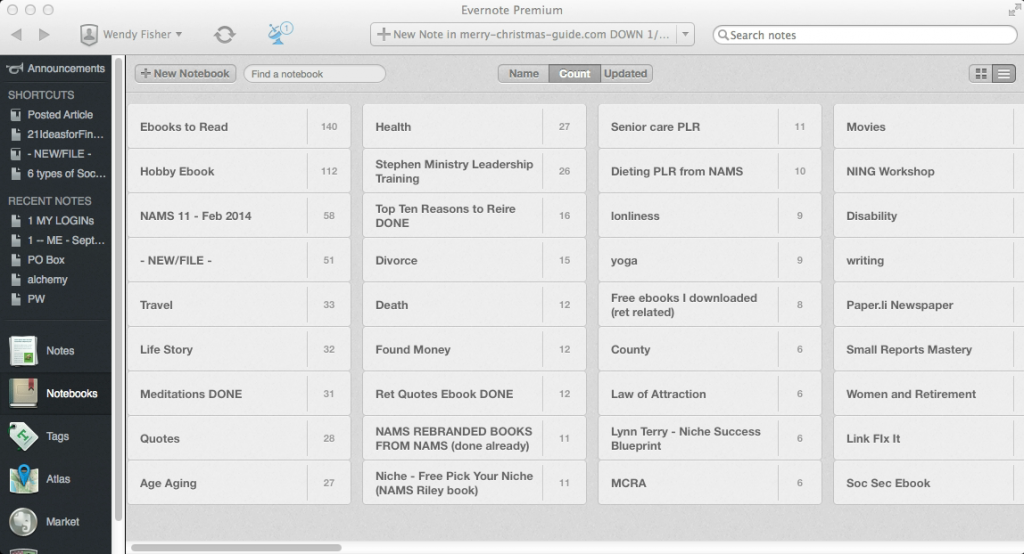Open the Ebooks to Read notebook
The image size is (1024, 554).
pos(239,127)
